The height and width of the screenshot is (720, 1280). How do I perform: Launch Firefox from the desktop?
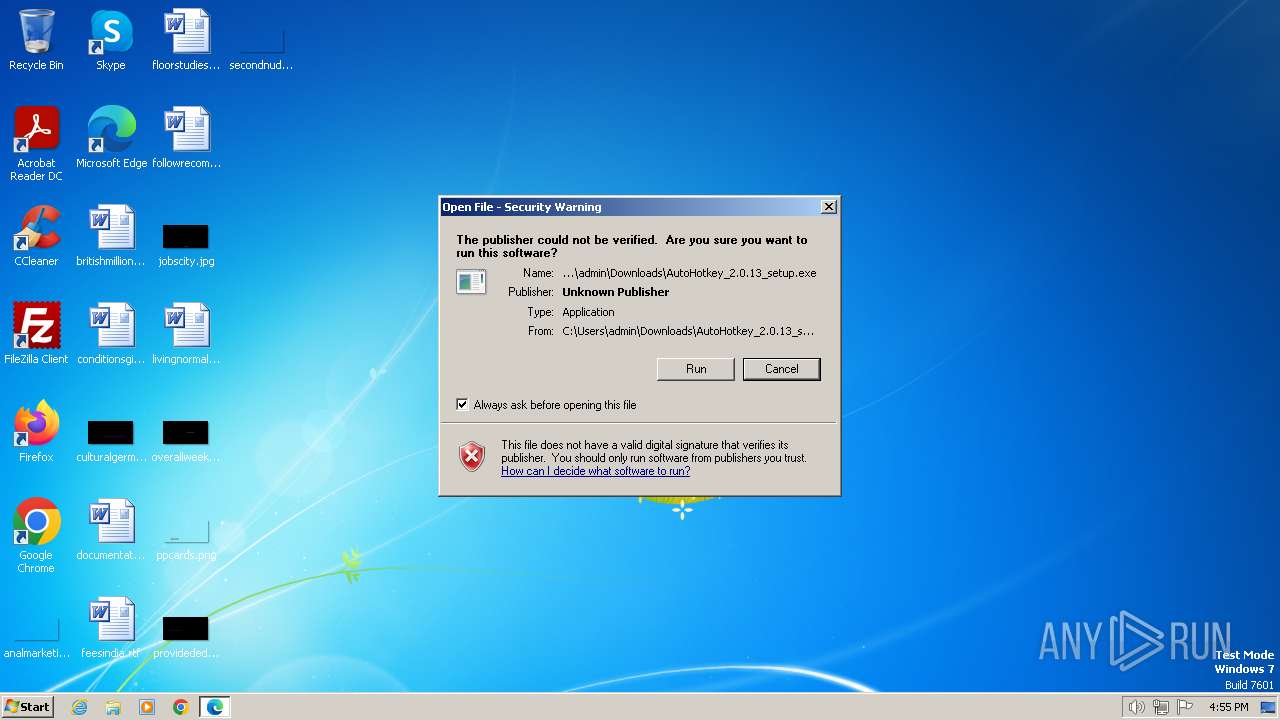[x=36, y=432]
